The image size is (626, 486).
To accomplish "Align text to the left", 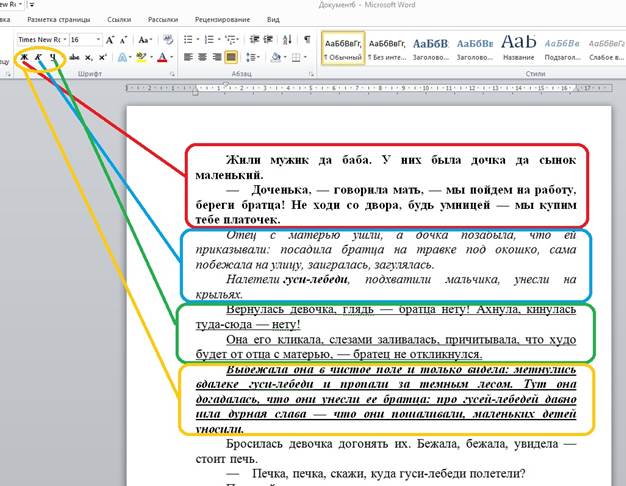I will pyautogui.click(x=188, y=57).
